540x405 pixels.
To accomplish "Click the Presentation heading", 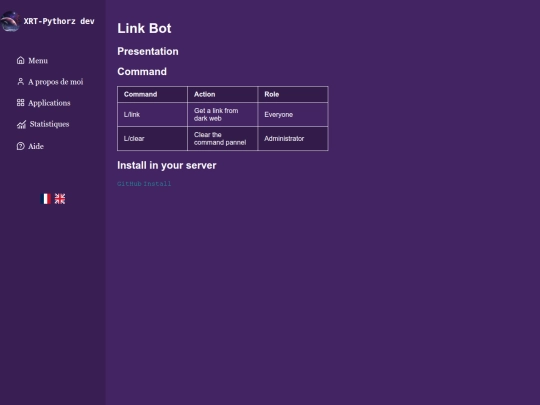I will [x=148, y=51].
